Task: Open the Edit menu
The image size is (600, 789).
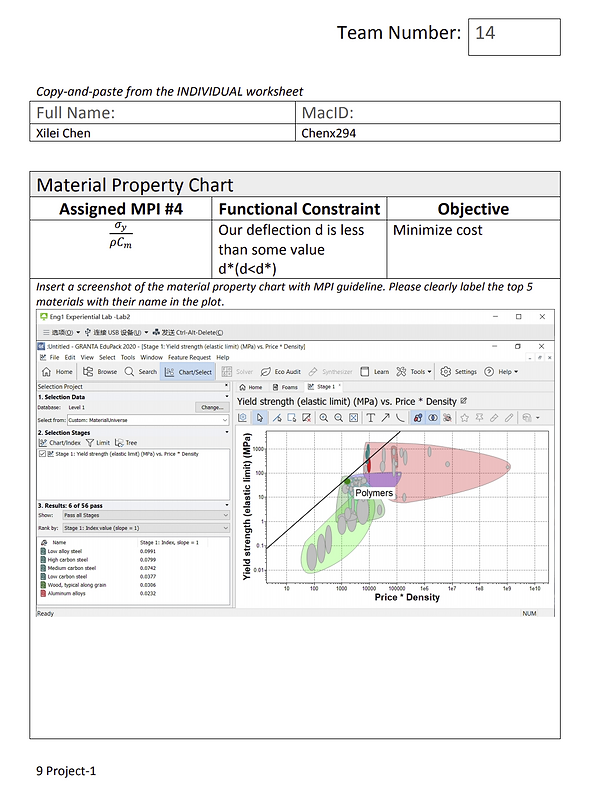Action: (x=70, y=358)
